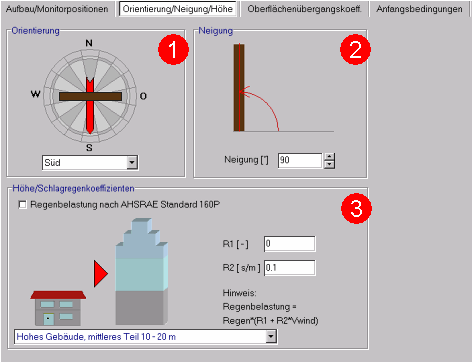
Task: Open the Oberflächenübergangskoeff. tab
Action: pos(304,9)
